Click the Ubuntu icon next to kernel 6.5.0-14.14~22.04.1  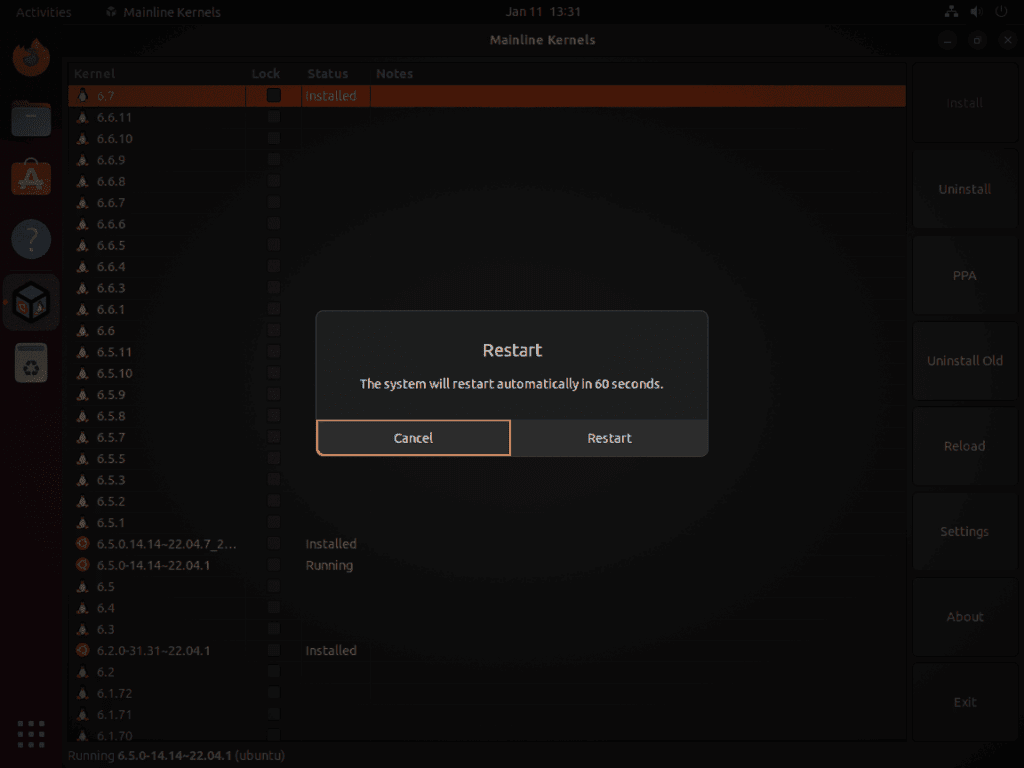point(82,565)
